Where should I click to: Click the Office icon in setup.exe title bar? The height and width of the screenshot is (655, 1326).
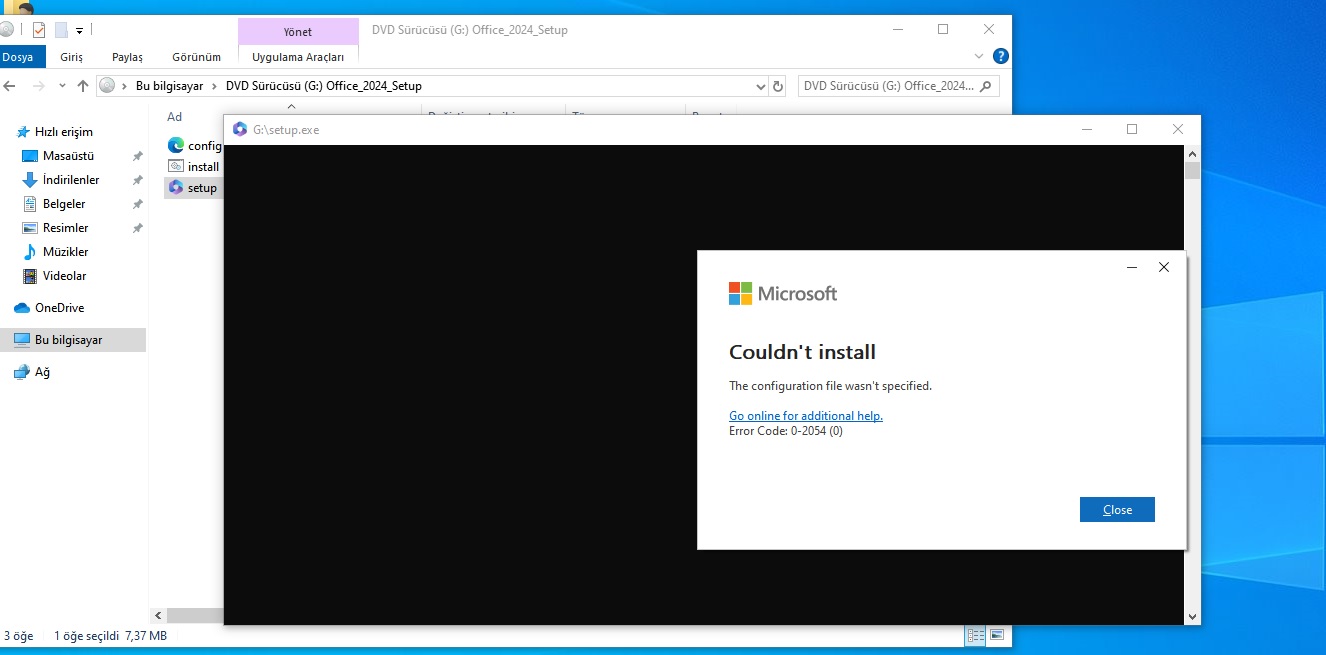(x=239, y=129)
